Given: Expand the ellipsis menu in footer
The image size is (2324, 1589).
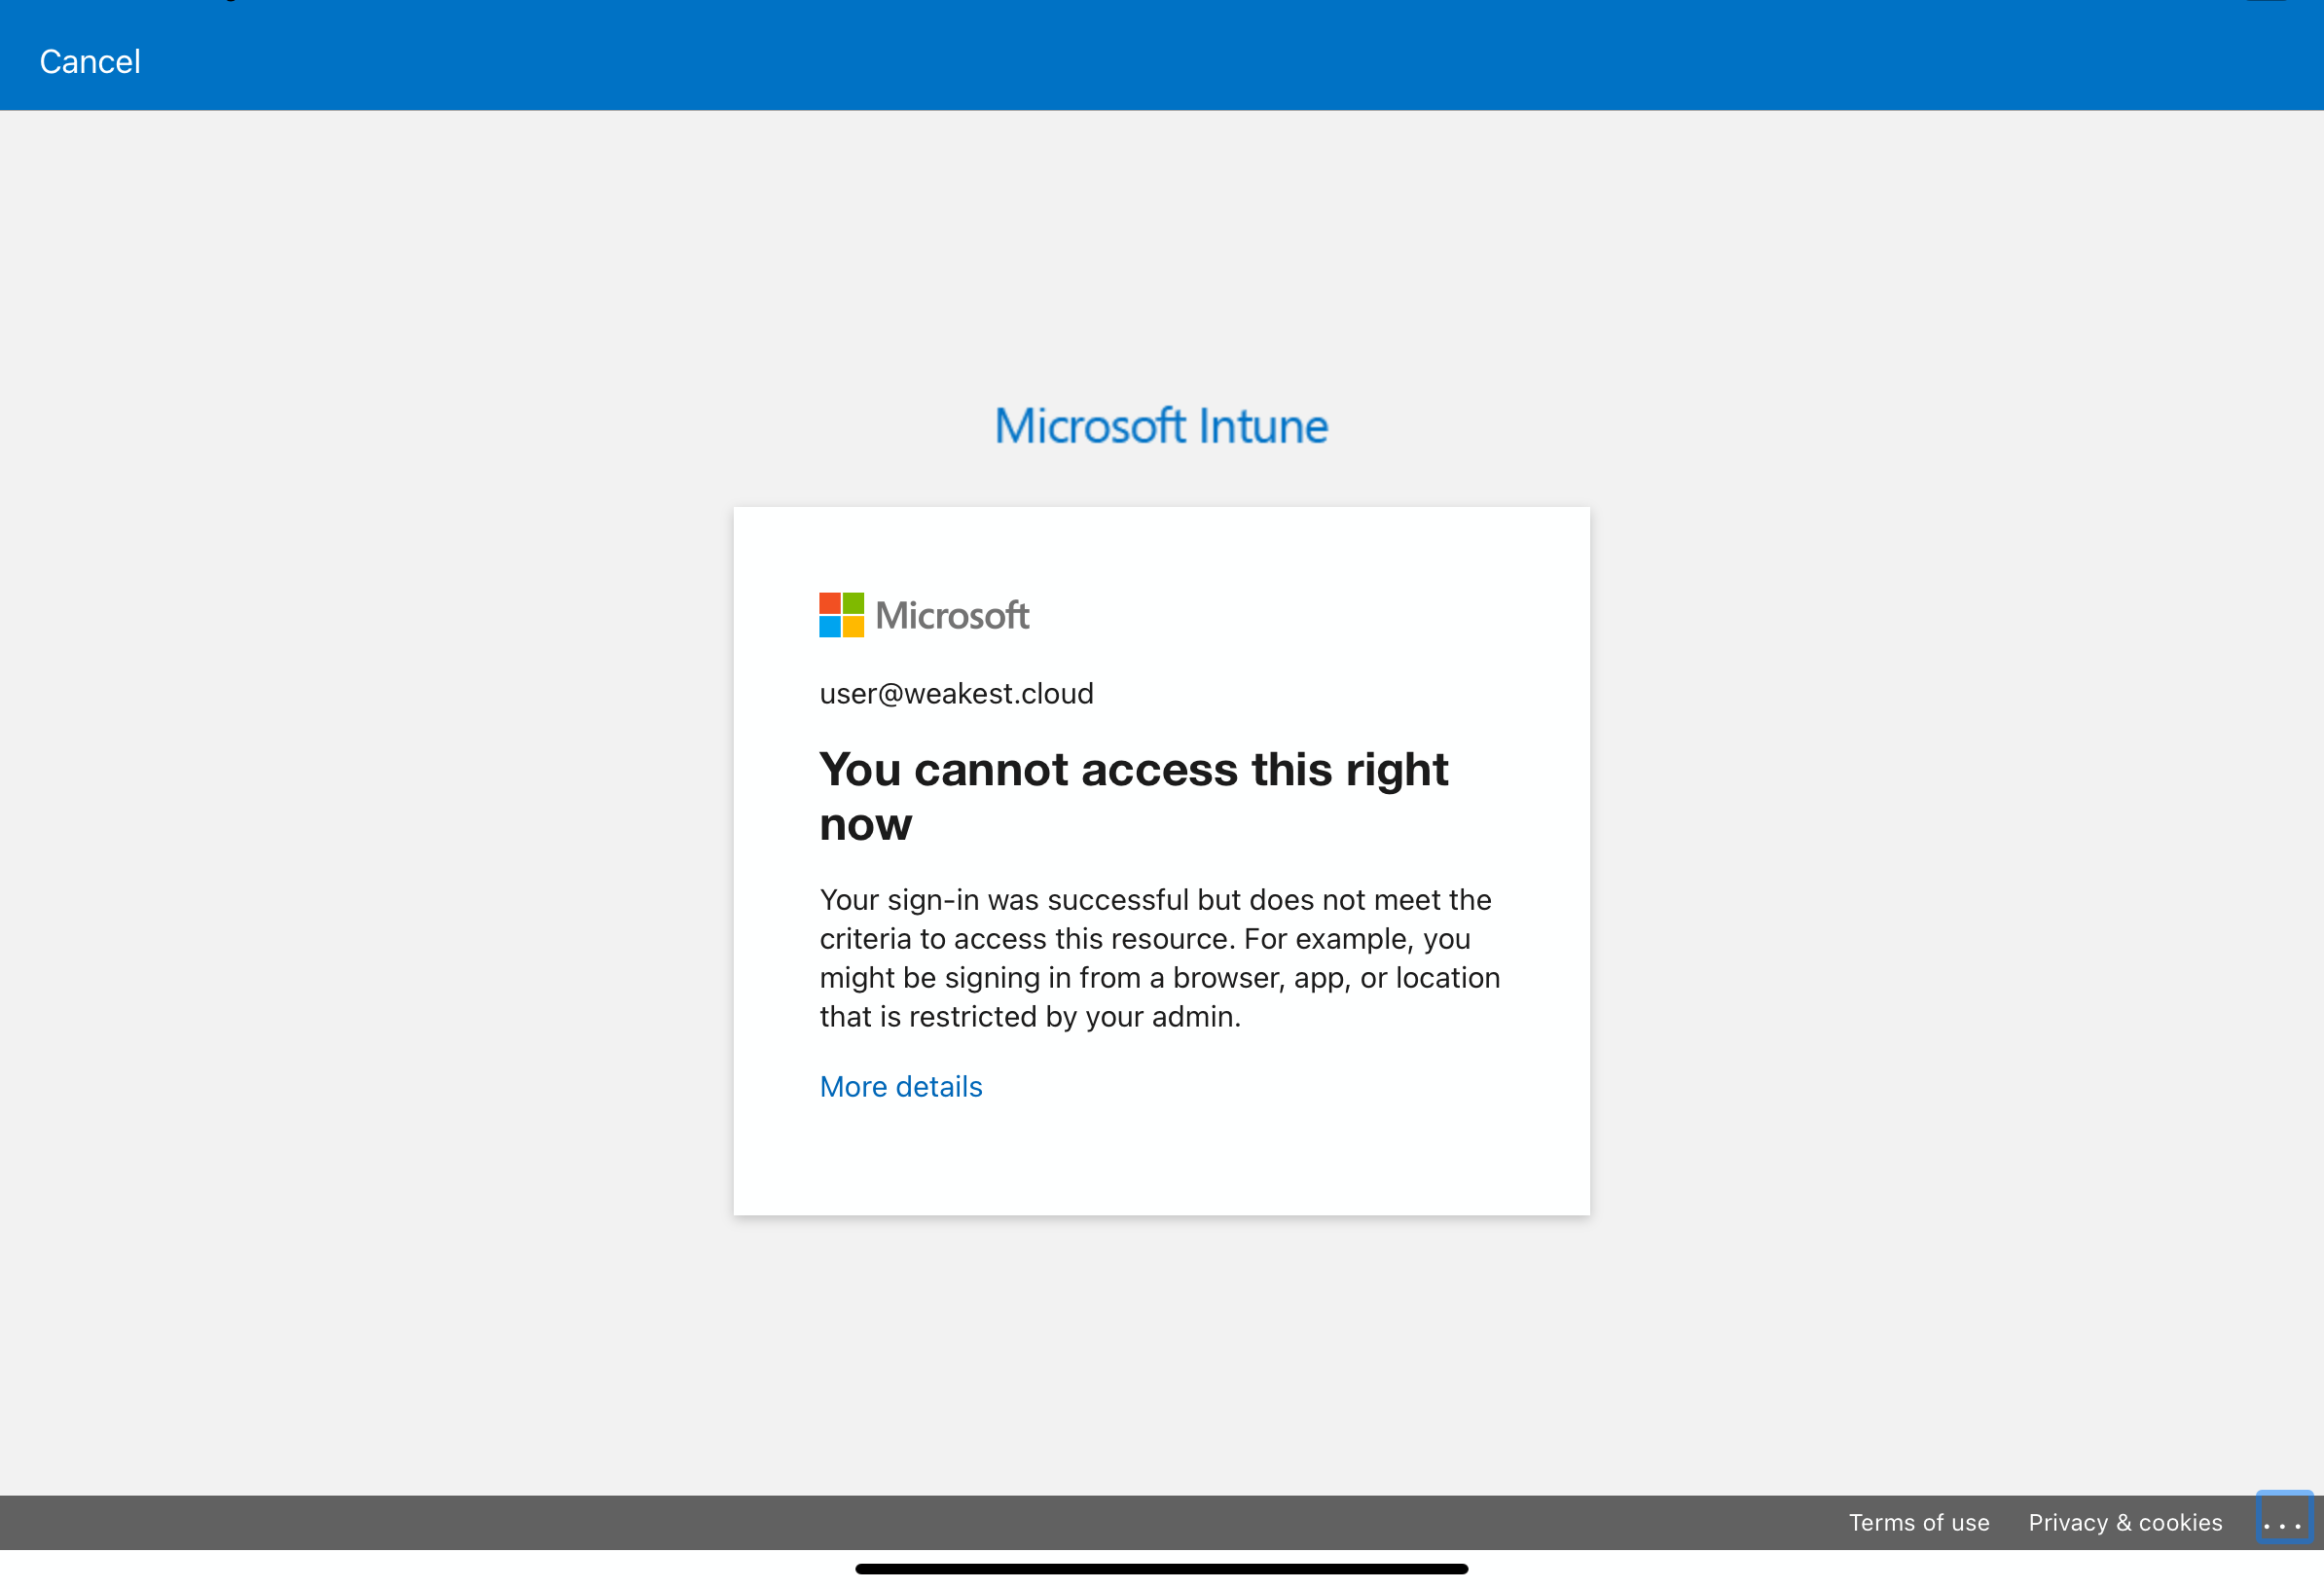Looking at the screenshot, I should click(2284, 1520).
